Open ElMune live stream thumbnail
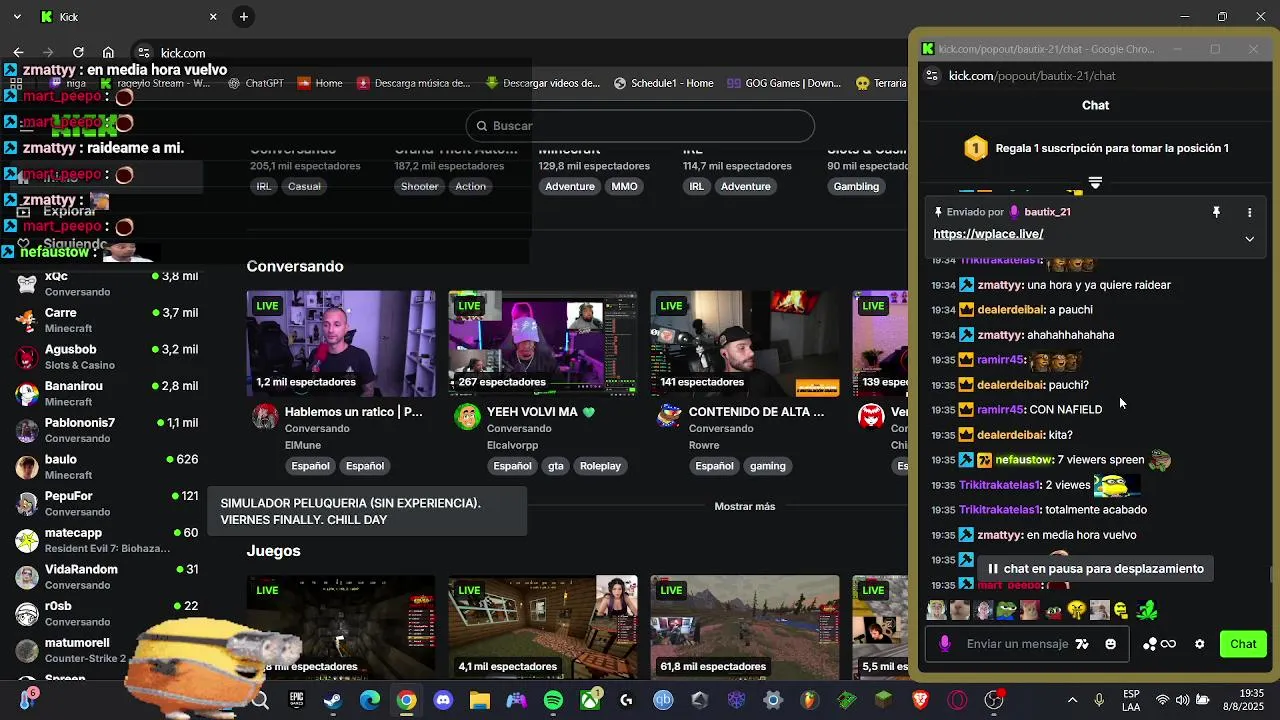Screen dimensions: 1280x720 point(341,344)
